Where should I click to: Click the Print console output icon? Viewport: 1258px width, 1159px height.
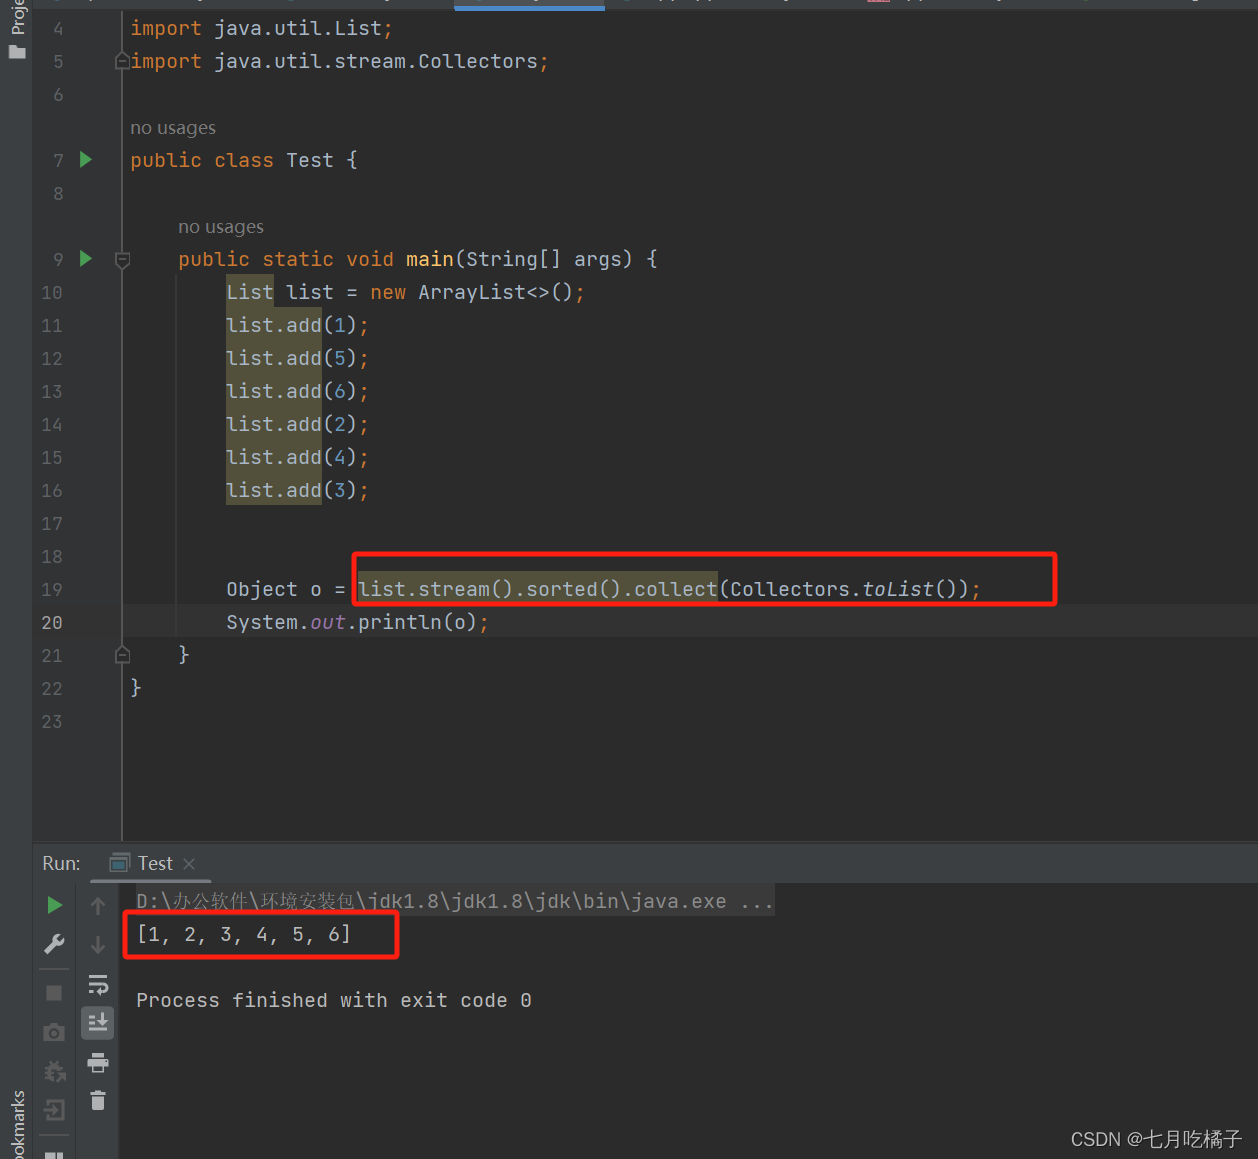(98, 1062)
